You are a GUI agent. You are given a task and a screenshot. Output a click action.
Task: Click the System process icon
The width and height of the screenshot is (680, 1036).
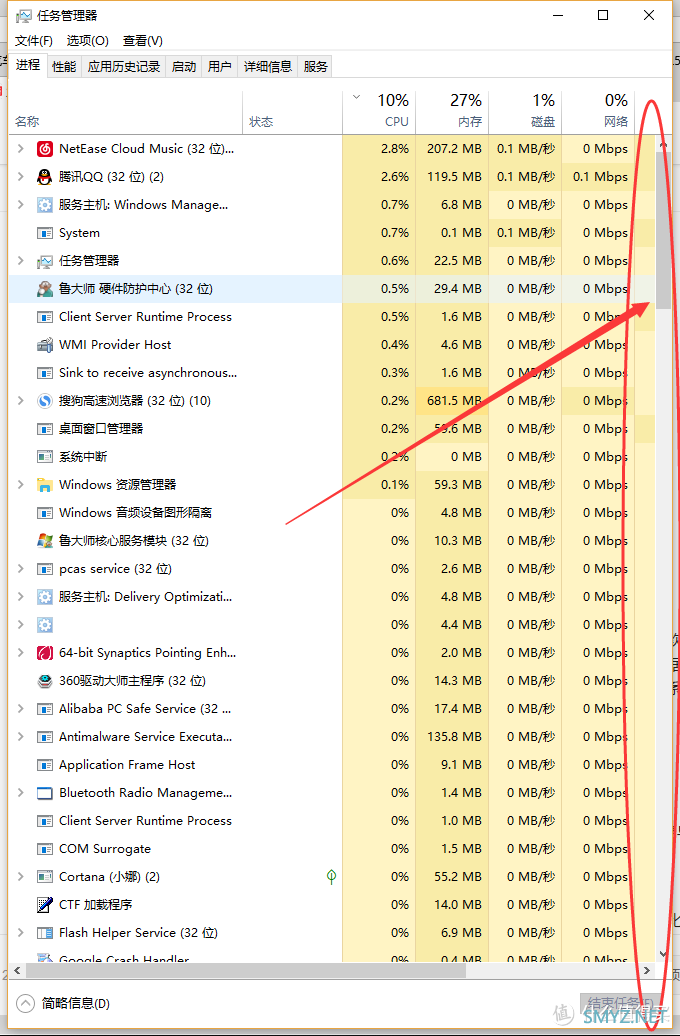click(x=44, y=233)
